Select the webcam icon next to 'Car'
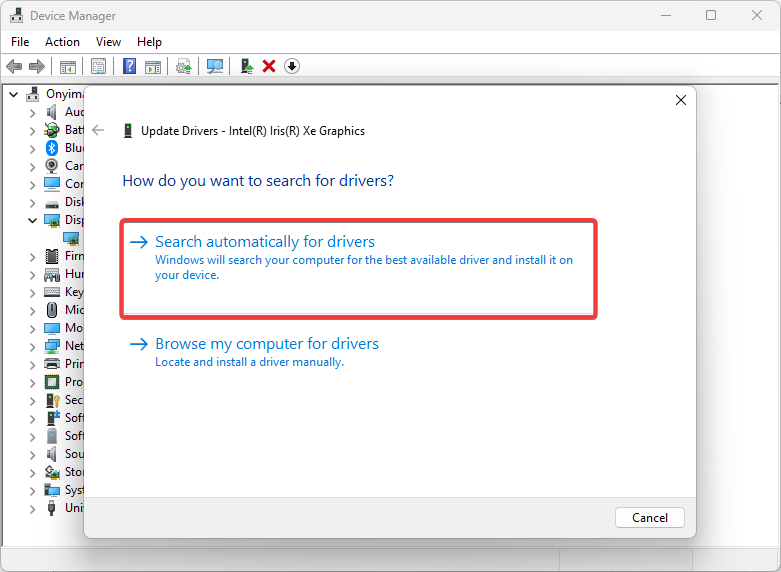The height and width of the screenshot is (572, 781). pos(52,166)
